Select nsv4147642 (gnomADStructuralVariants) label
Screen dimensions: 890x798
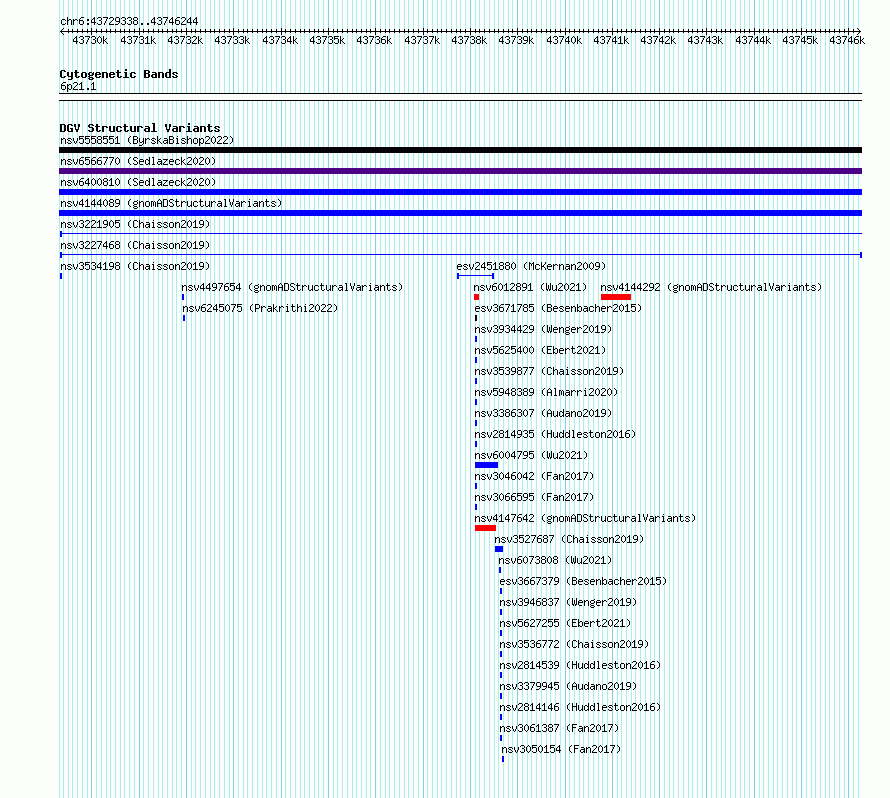tap(585, 518)
